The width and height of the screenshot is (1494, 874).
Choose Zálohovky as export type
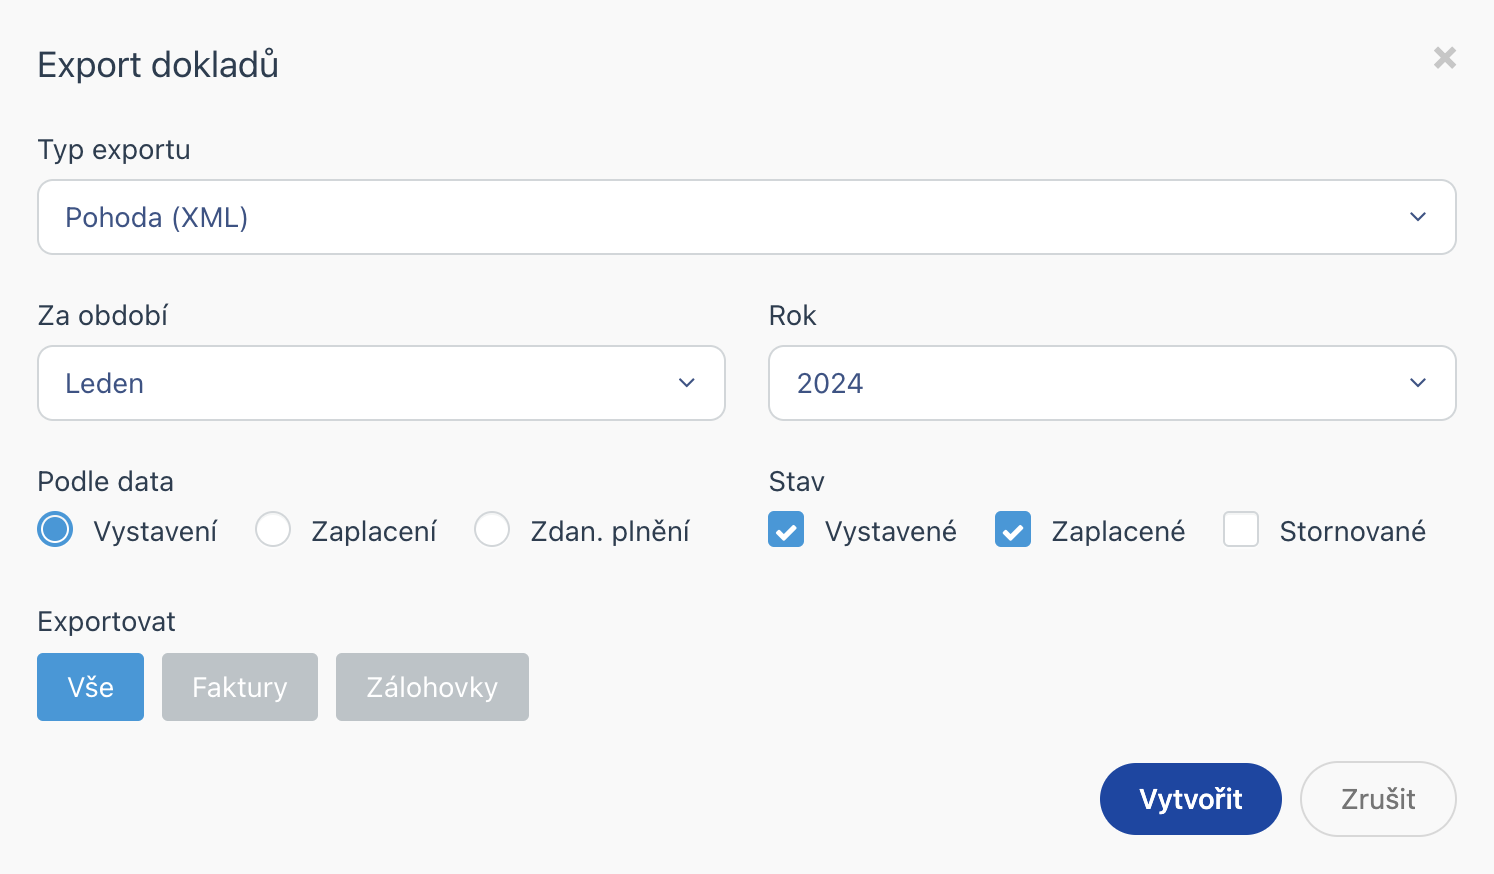coord(432,687)
